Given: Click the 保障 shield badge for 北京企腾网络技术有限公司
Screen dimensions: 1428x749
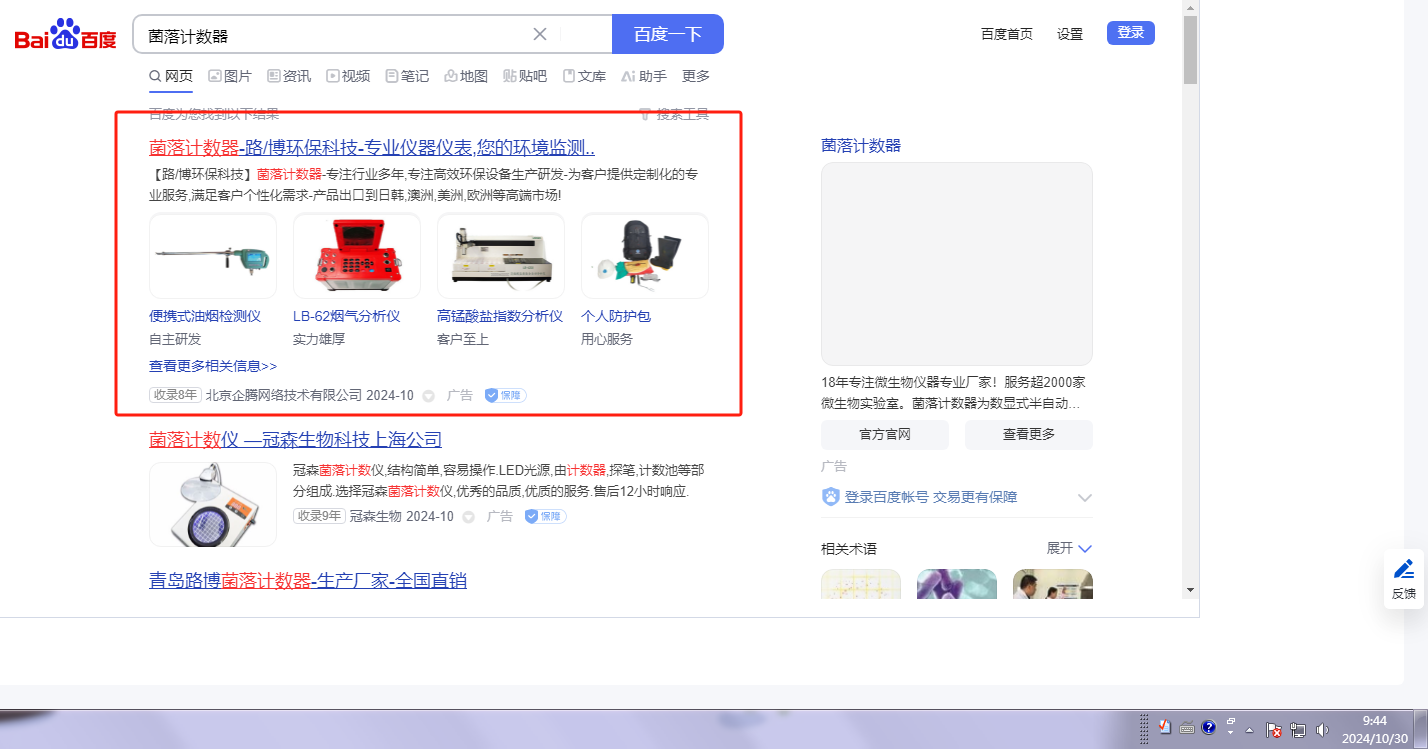Looking at the screenshot, I should (505, 395).
